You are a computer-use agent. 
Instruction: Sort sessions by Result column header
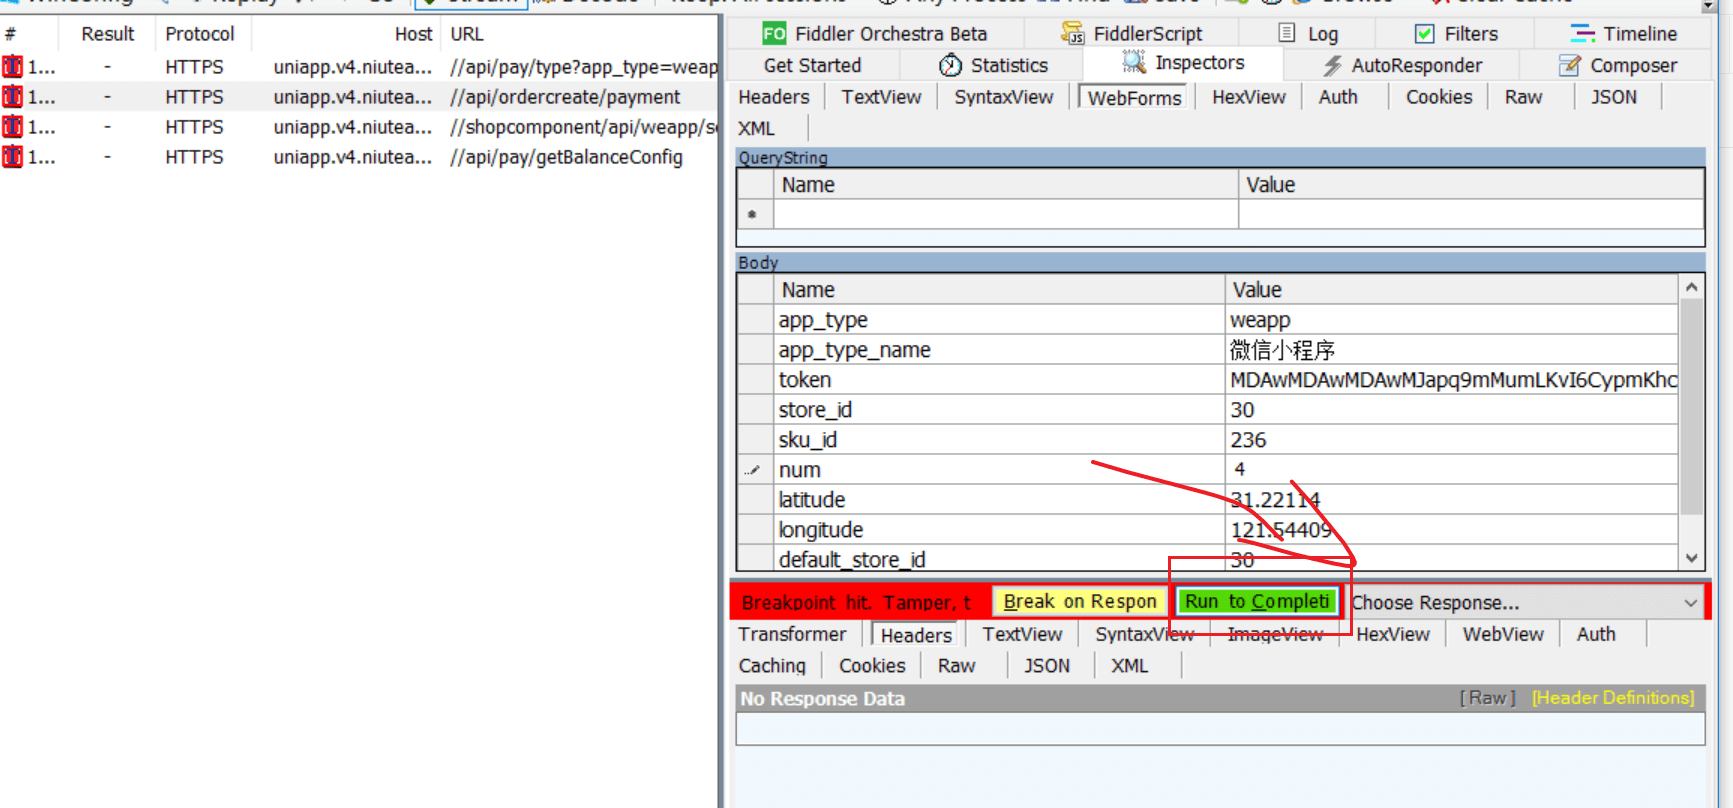[x=107, y=34]
